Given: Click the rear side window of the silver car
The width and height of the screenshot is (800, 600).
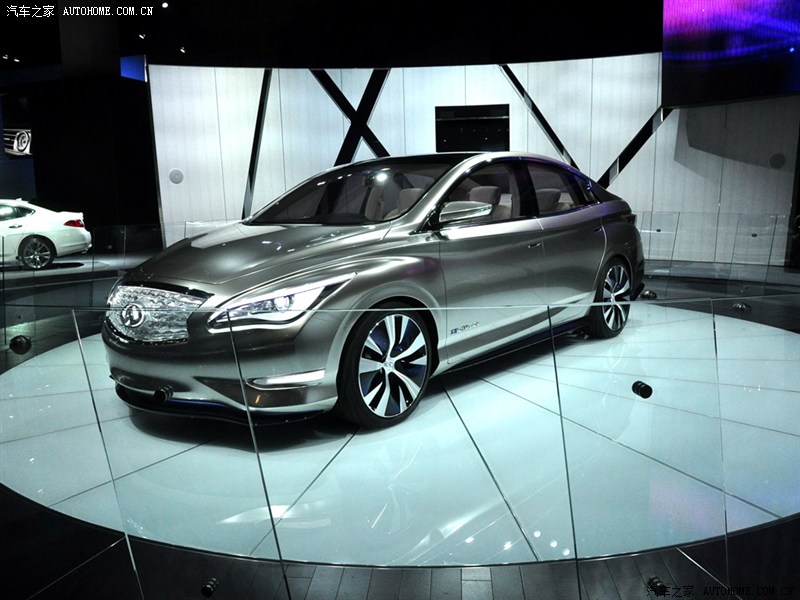Looking at the screenshot, I should tap(553, 188).
